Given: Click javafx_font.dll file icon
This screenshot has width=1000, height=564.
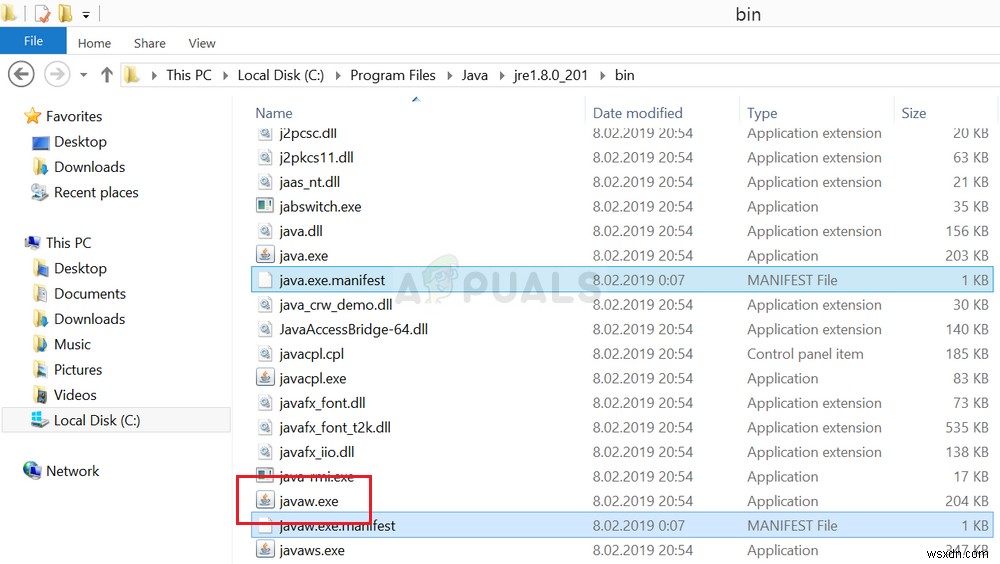Looking at the screenshot, I should point(265,403).
